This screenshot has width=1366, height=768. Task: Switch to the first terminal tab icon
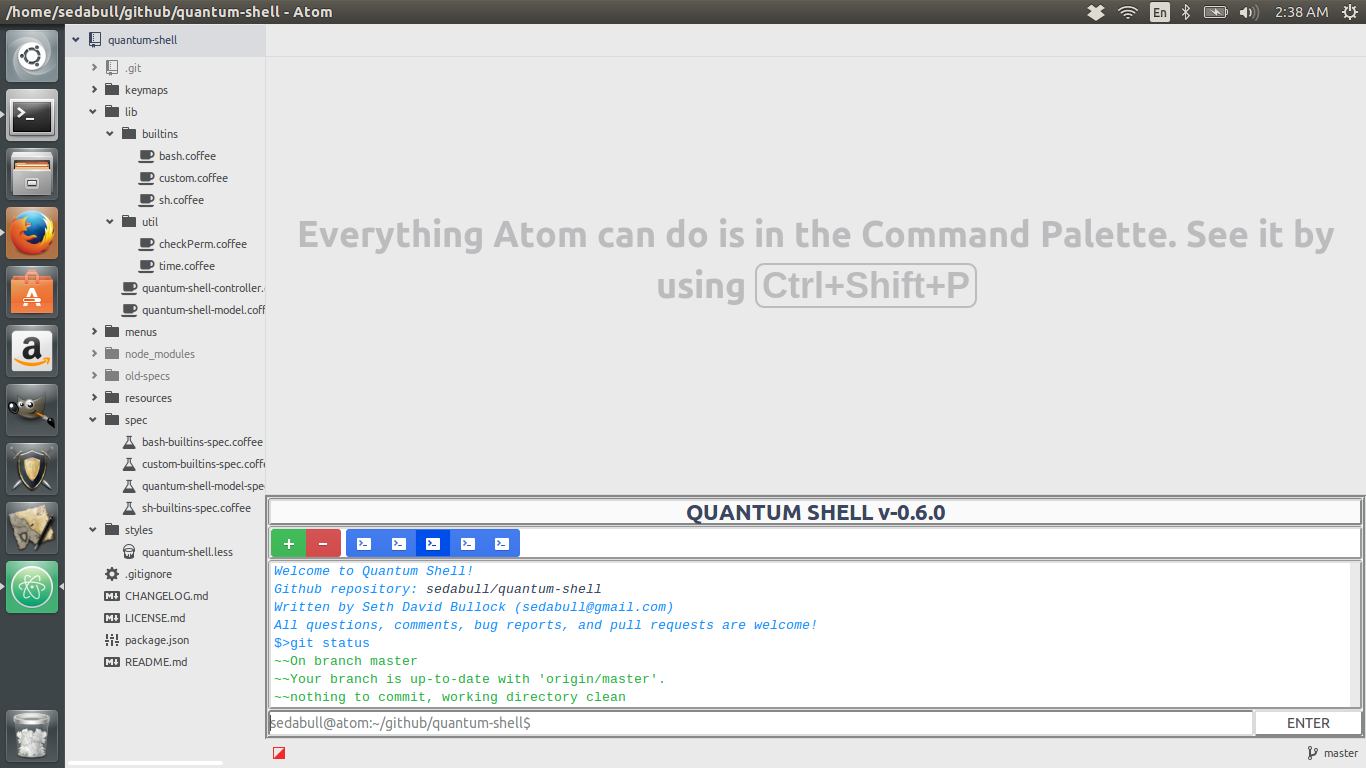click(x=364, y=543)
